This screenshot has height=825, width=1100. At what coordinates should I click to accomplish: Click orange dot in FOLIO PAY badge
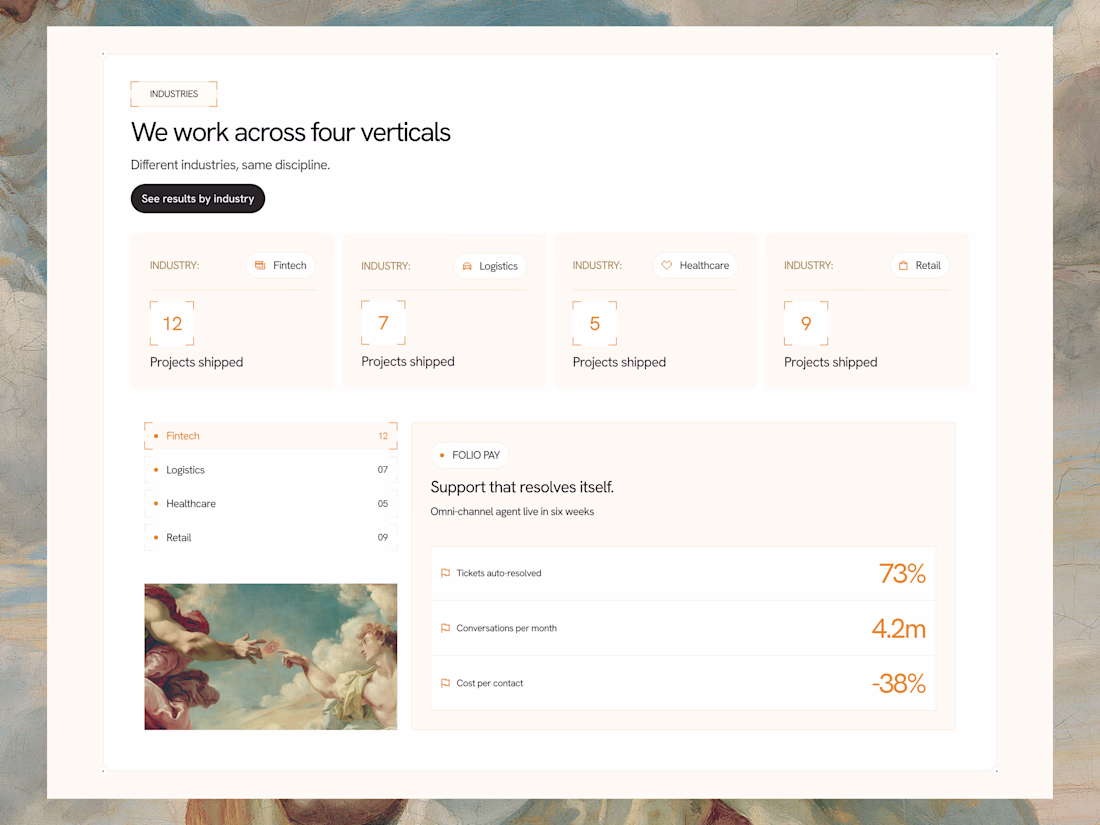click(441, 455)
